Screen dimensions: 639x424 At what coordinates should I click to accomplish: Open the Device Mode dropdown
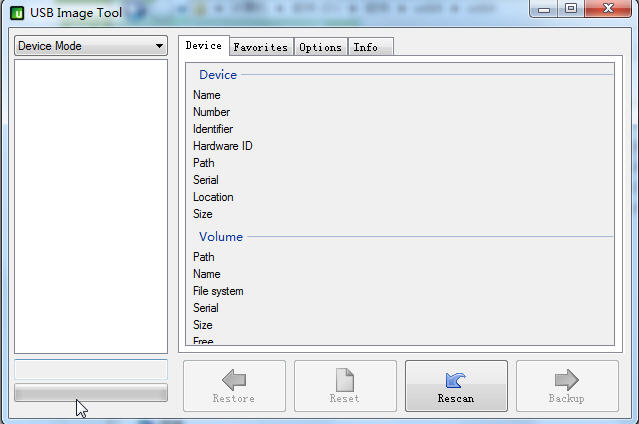91,46
